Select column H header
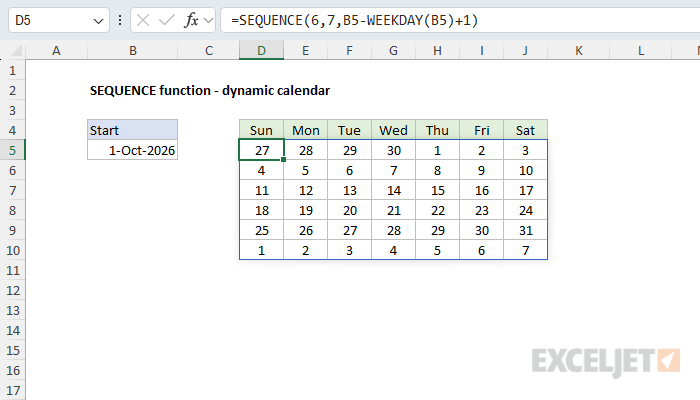700x400 pixels. point(438,50)
